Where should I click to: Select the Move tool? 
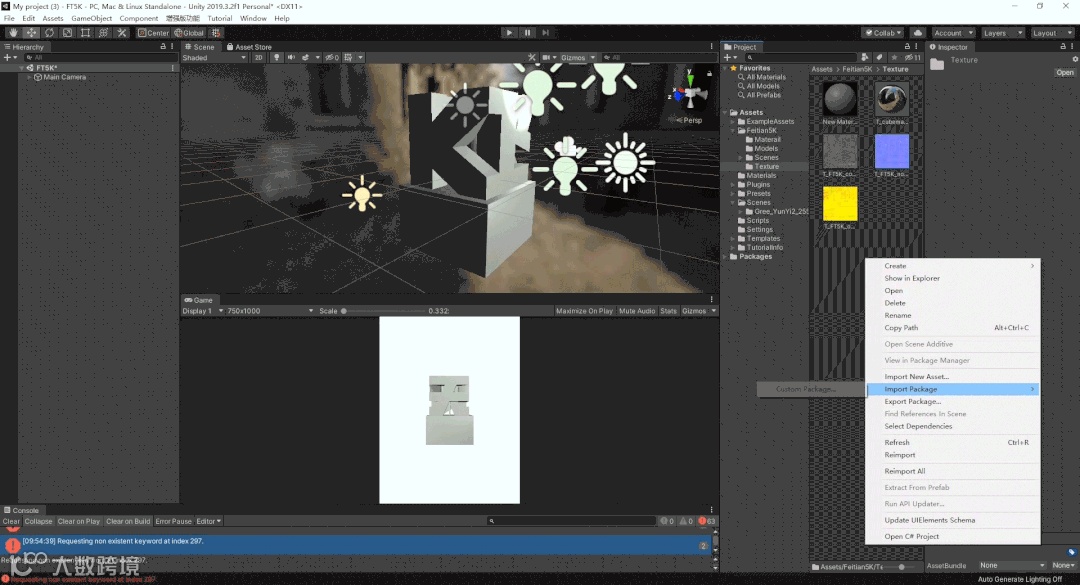coord(31,32)
